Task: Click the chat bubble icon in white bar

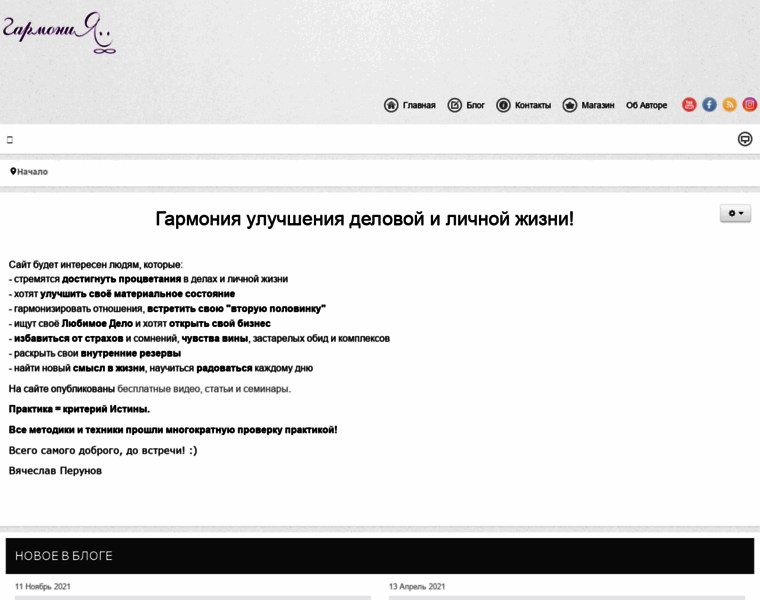Action: click(744, 139)
